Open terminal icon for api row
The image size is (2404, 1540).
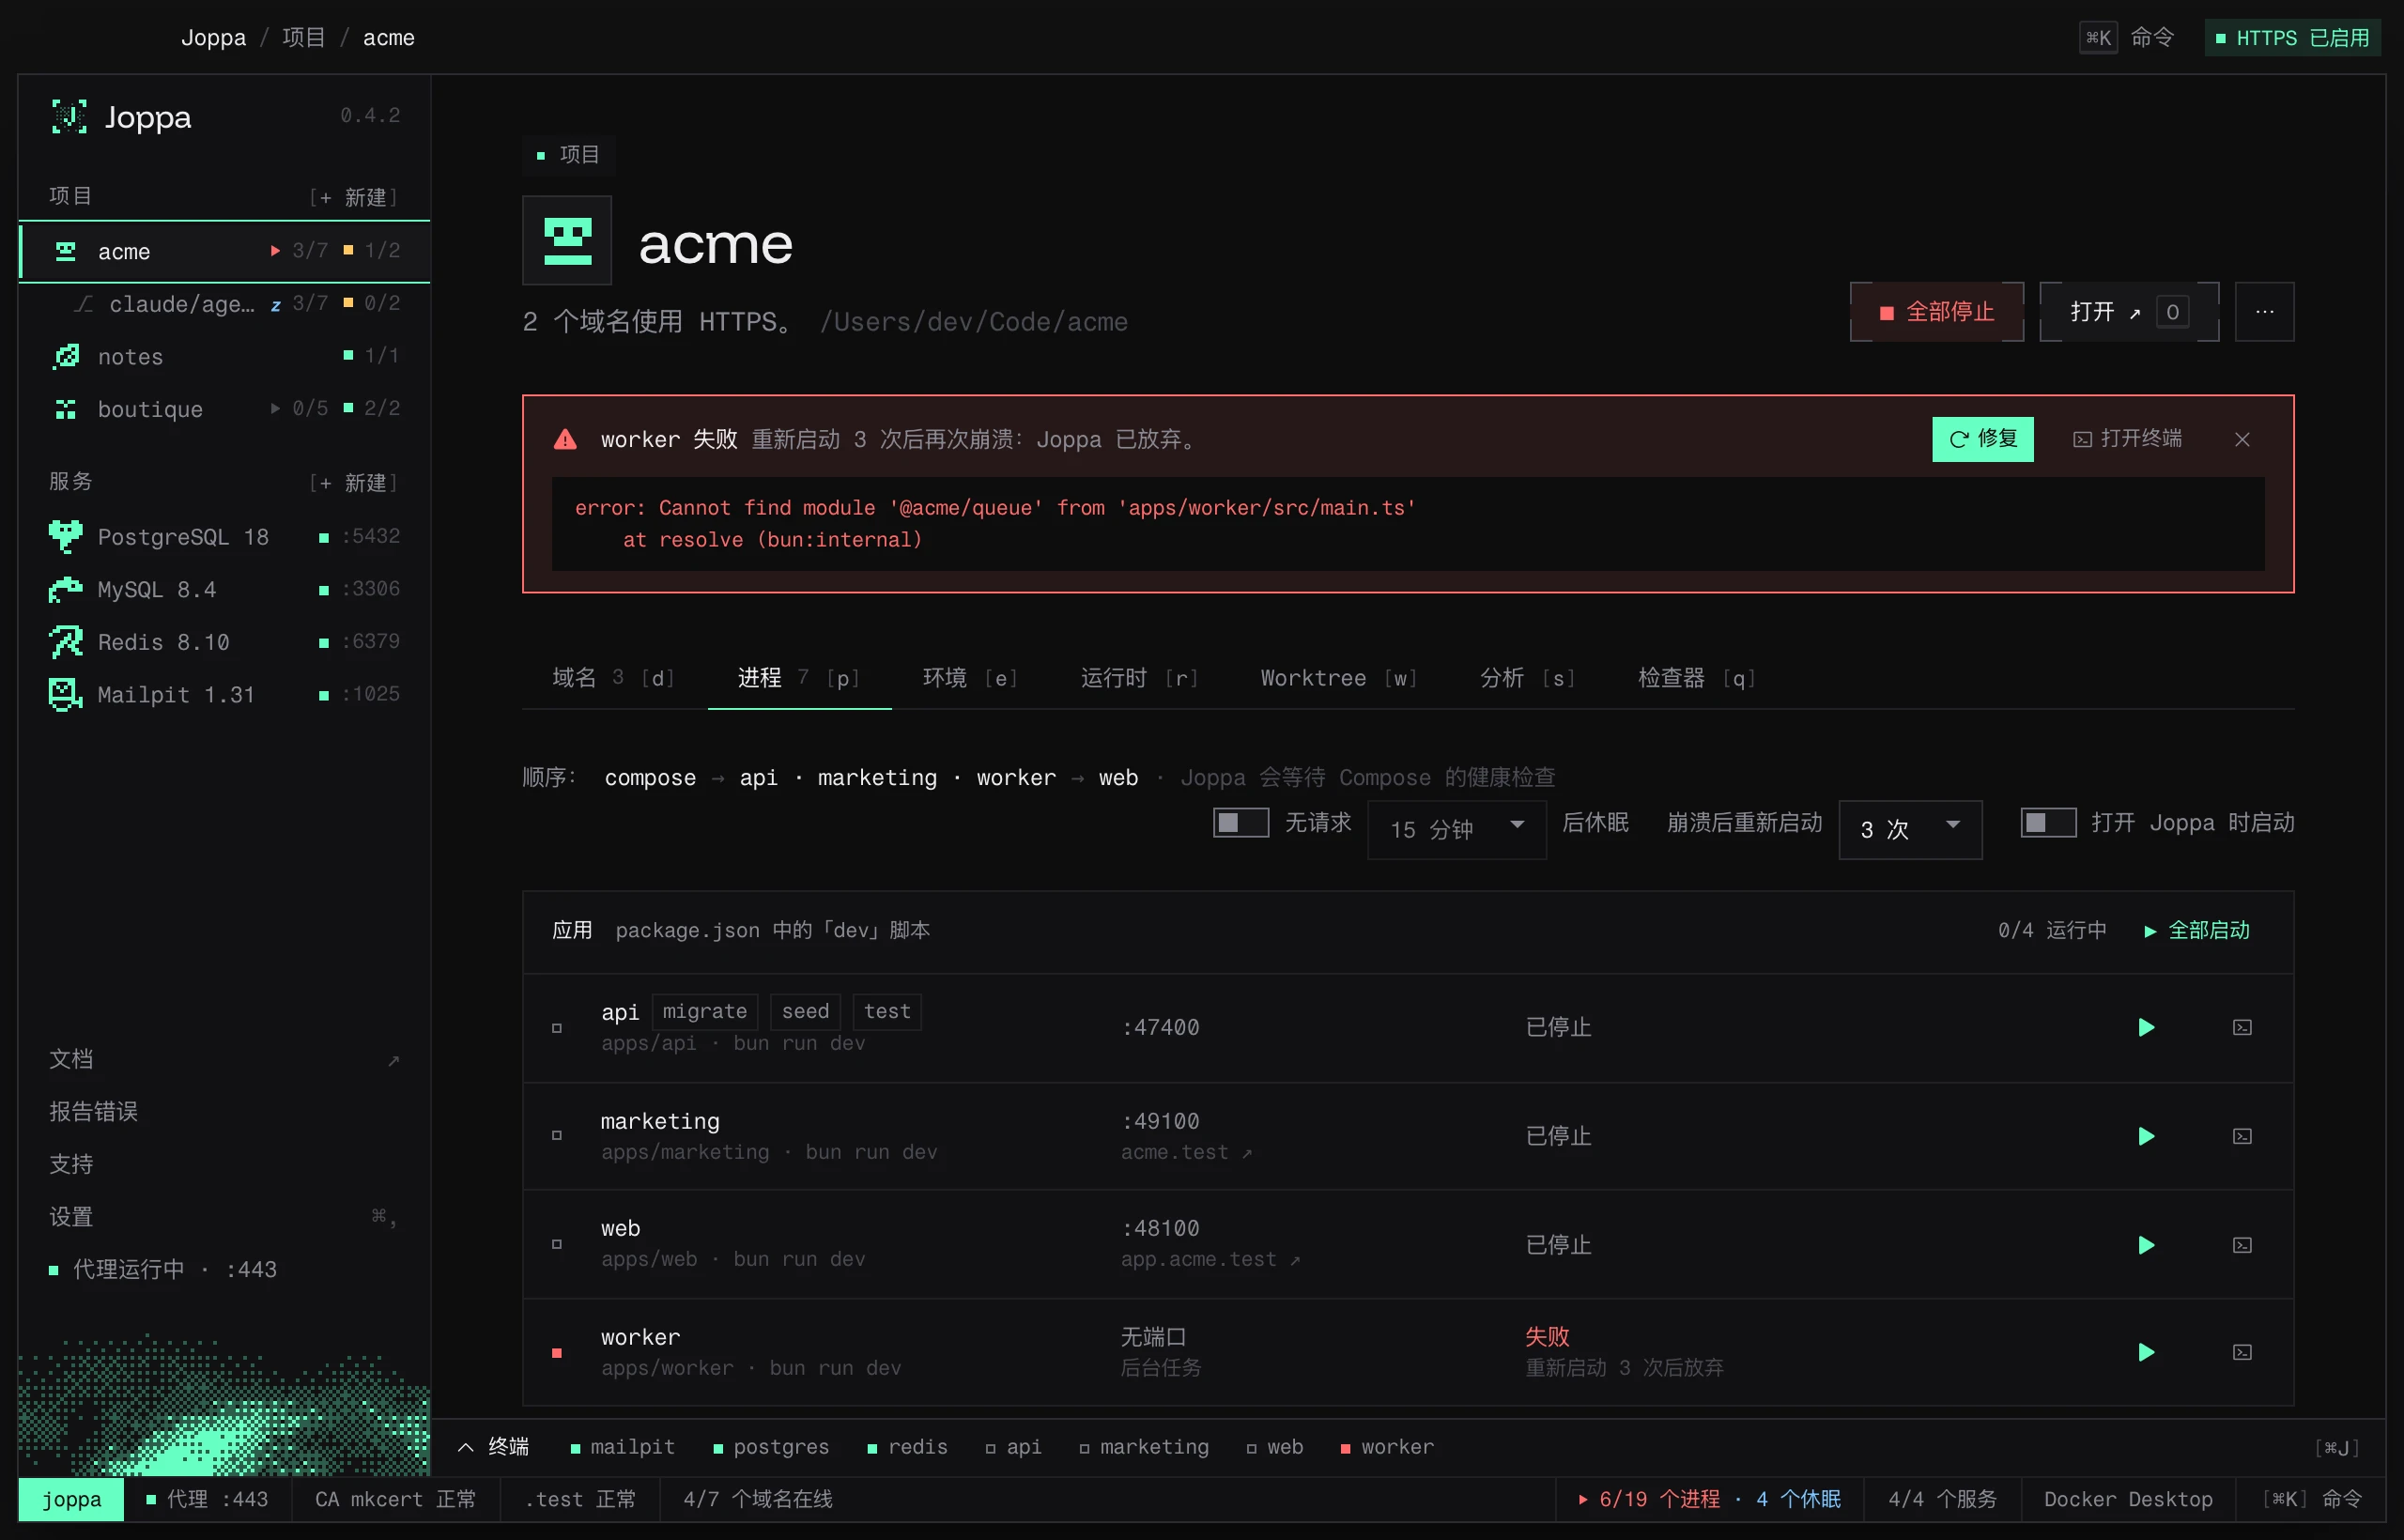click(2242, 1027)
